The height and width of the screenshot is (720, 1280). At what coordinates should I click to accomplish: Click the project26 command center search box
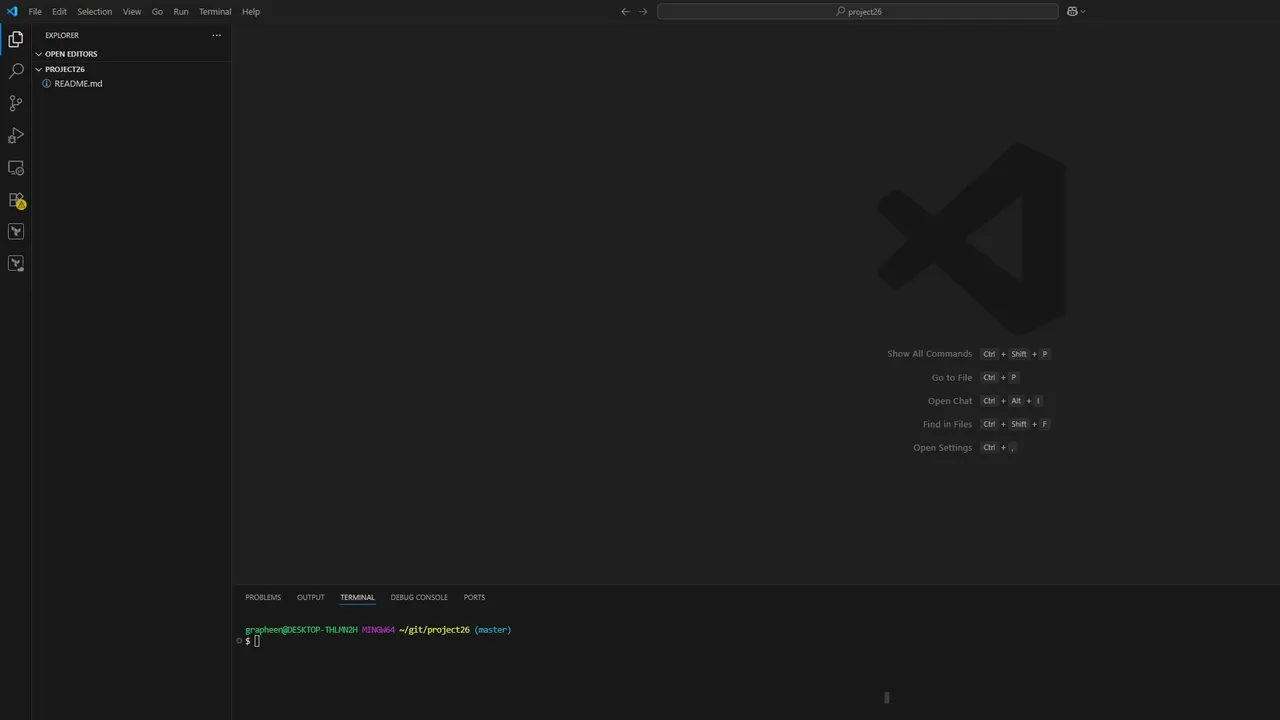pyautogui.click(x=858, y=12)
